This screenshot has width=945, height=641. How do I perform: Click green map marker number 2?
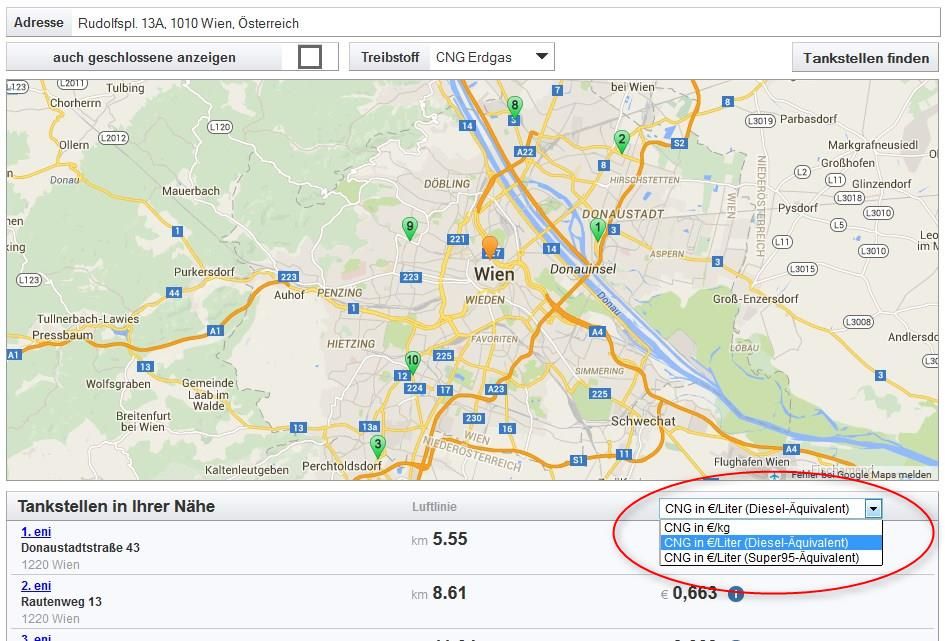click(621, 141)
